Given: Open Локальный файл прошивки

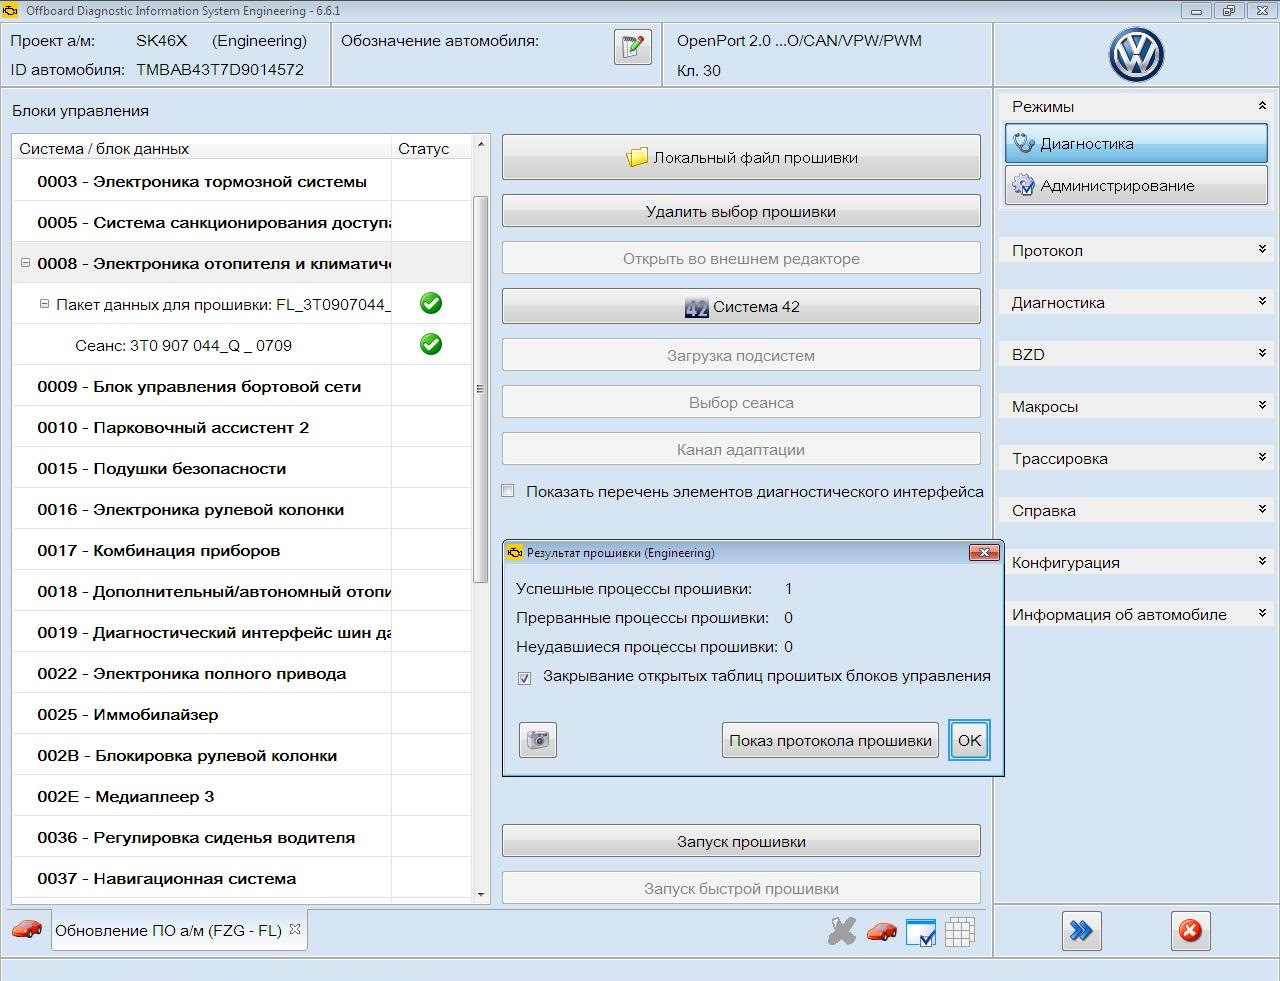Looking at the screenshot, I should (741, 157).
